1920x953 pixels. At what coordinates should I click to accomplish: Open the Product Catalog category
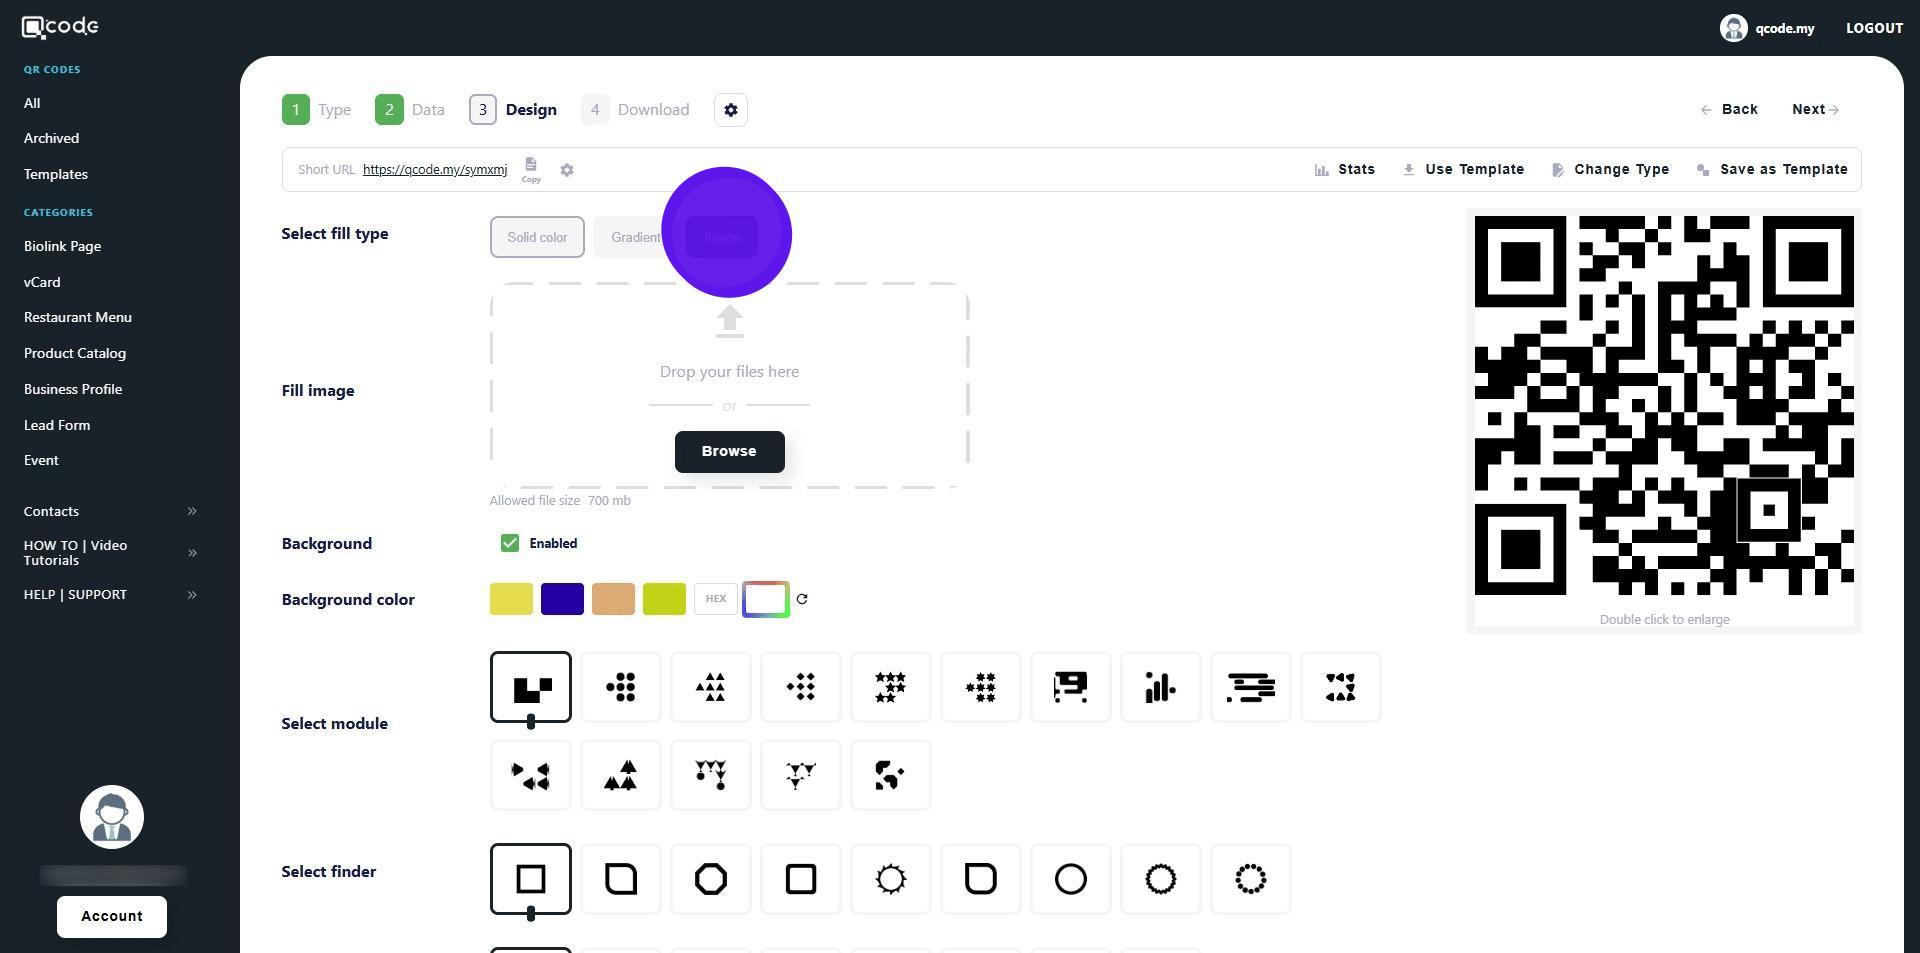[x=75, y=353]
